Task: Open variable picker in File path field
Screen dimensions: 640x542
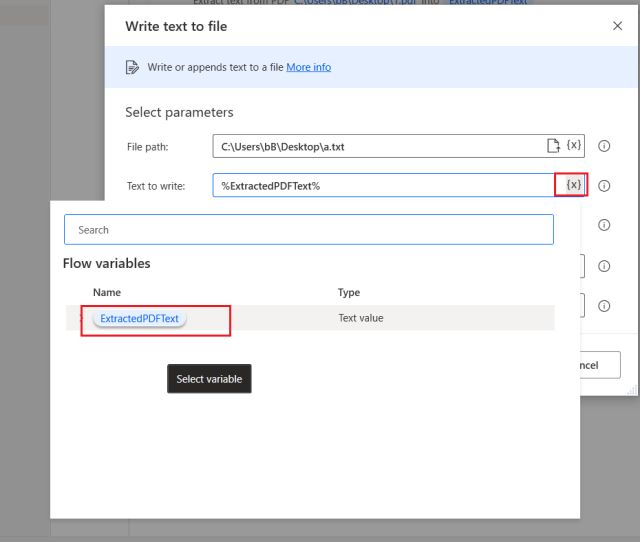Action: (x=573, y=146)
